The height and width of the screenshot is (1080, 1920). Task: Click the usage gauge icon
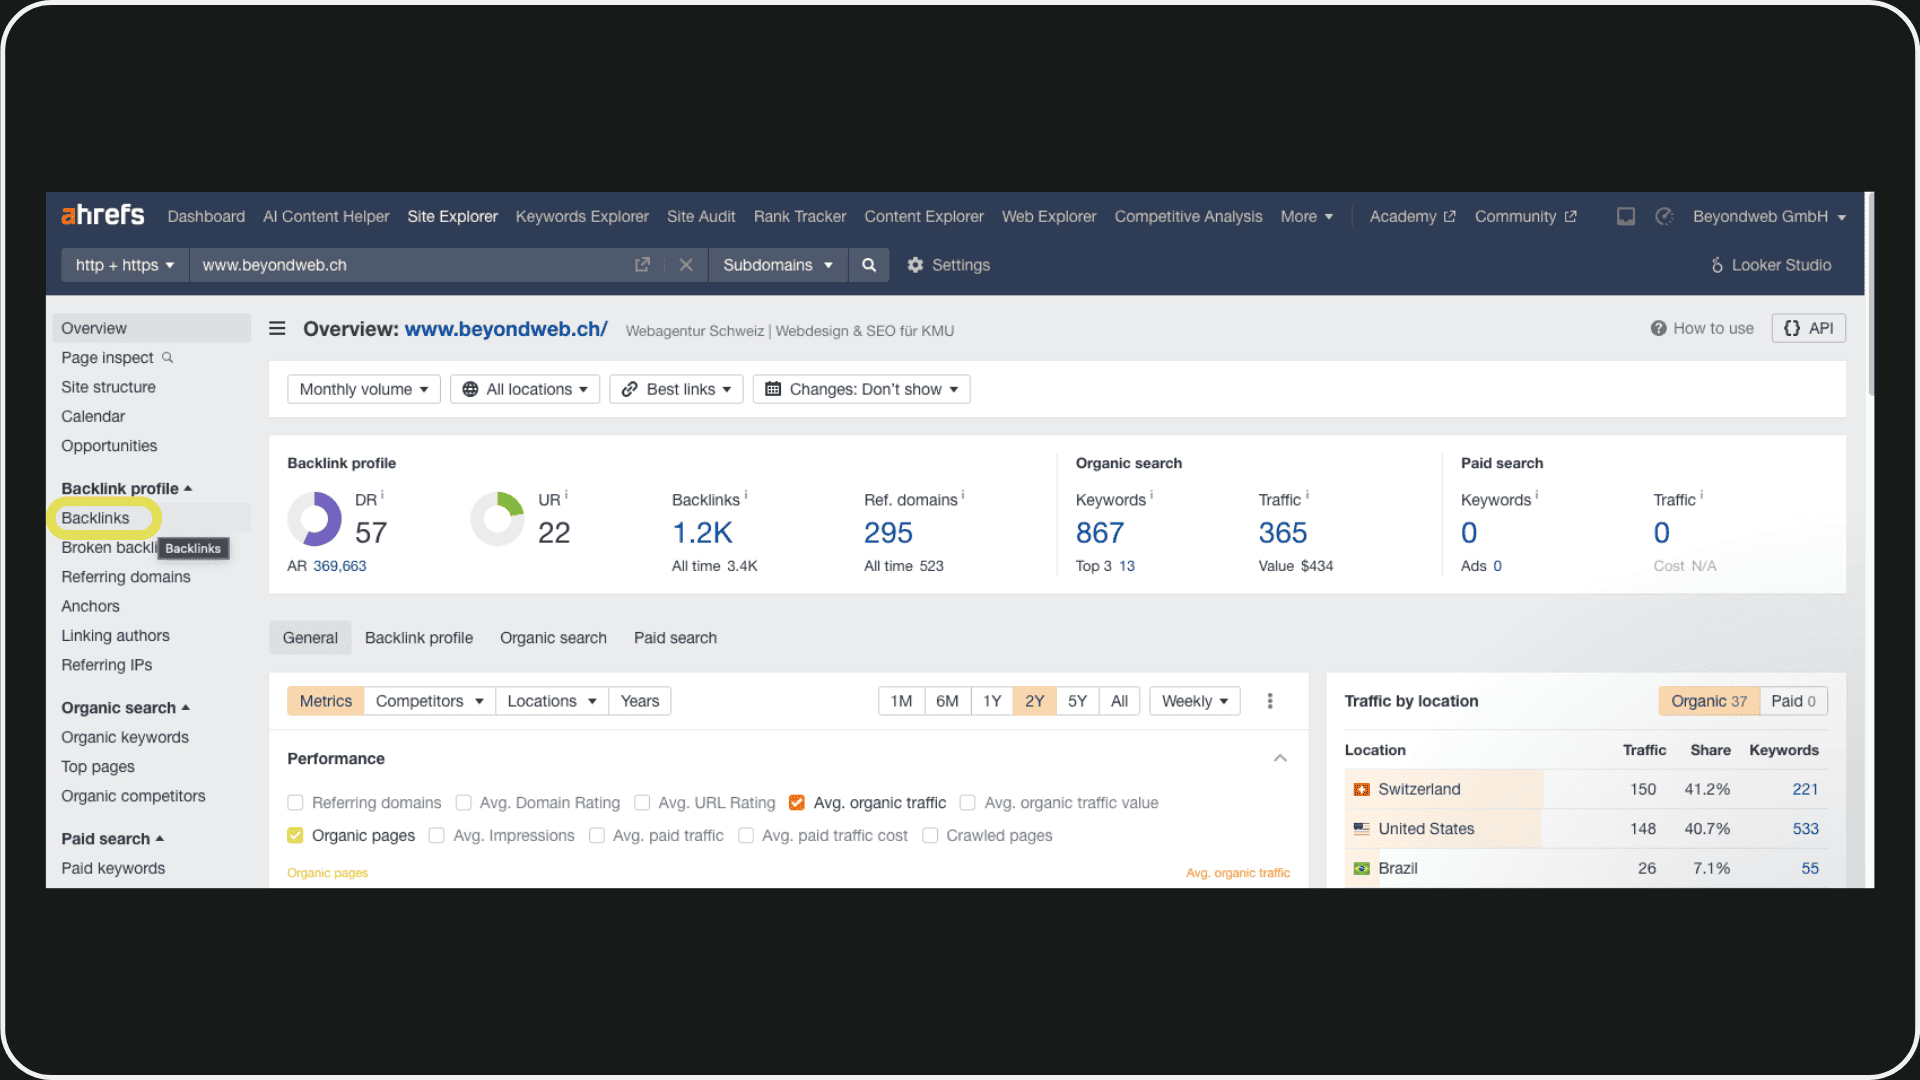(1664, 216)
